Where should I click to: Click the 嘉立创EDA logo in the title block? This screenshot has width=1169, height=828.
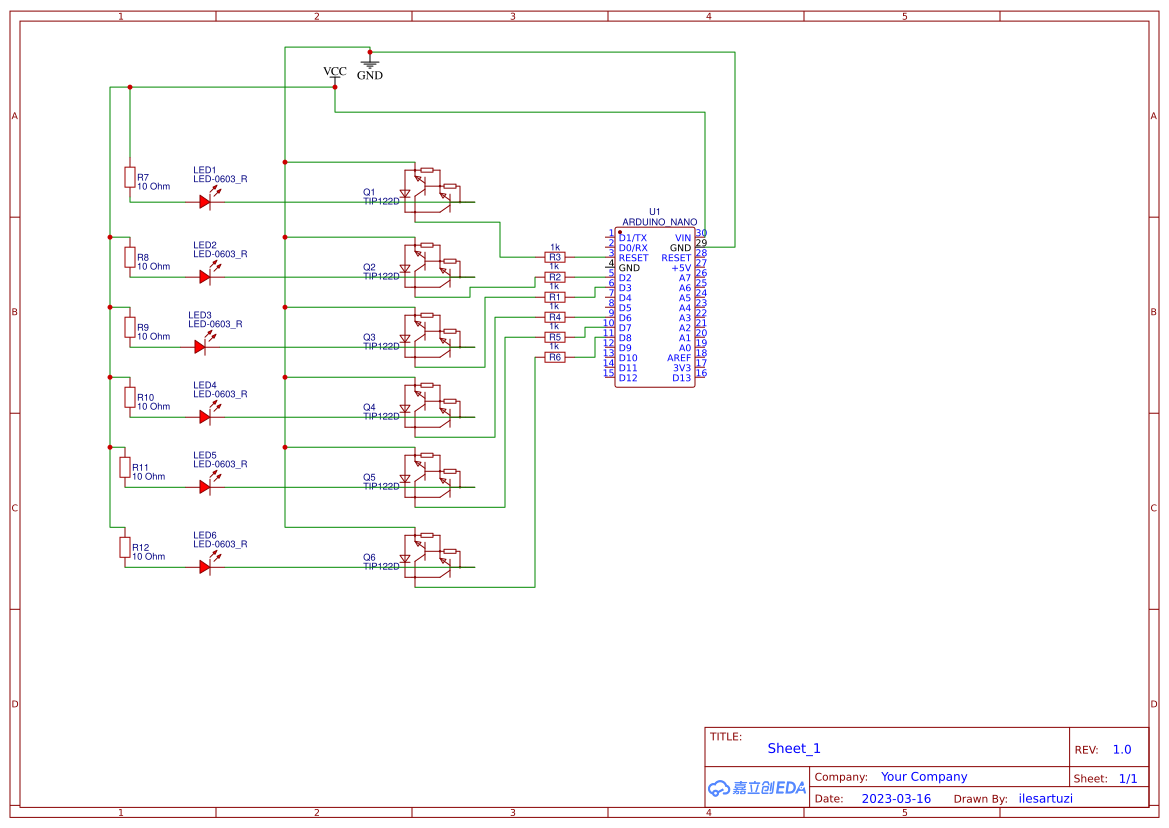click(757, 788)
